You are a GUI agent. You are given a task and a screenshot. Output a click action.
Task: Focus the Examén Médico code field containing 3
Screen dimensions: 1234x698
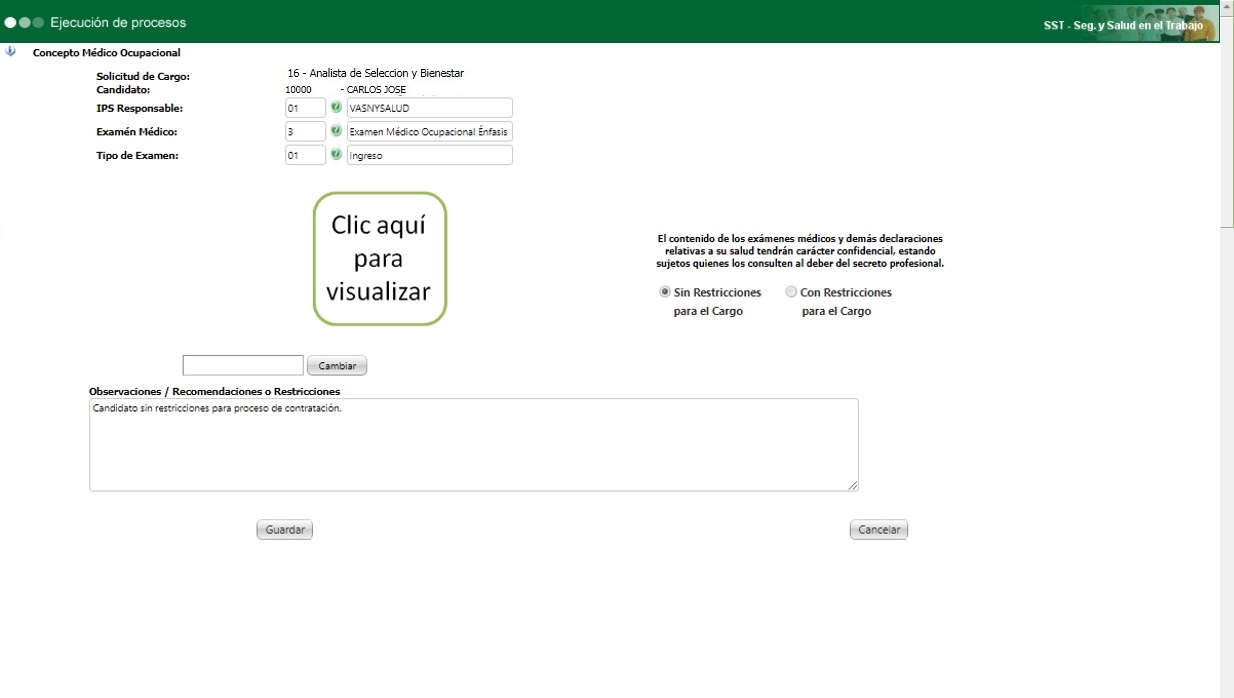(x=306, y=131)
